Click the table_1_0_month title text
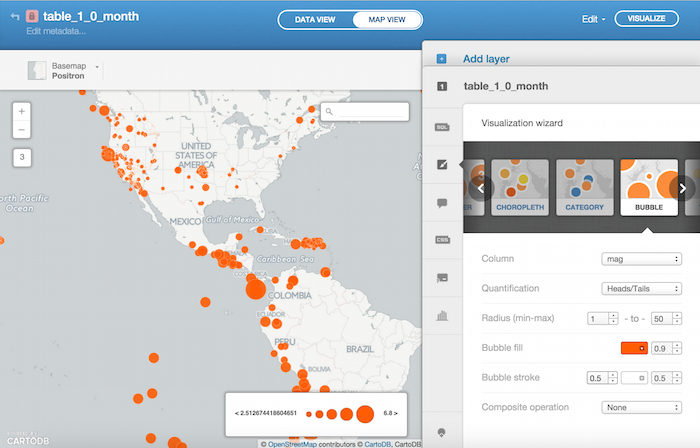 point(91,17)
